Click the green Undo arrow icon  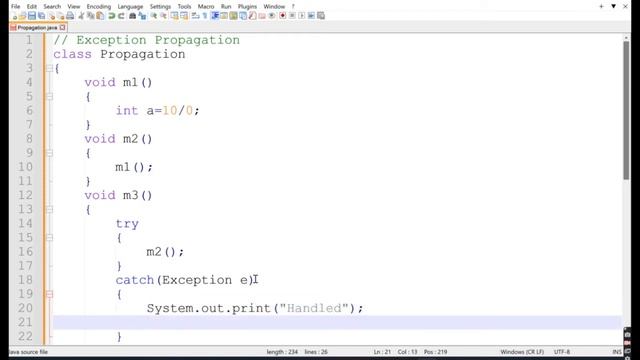pyautogui.click(x=112, y=16)
